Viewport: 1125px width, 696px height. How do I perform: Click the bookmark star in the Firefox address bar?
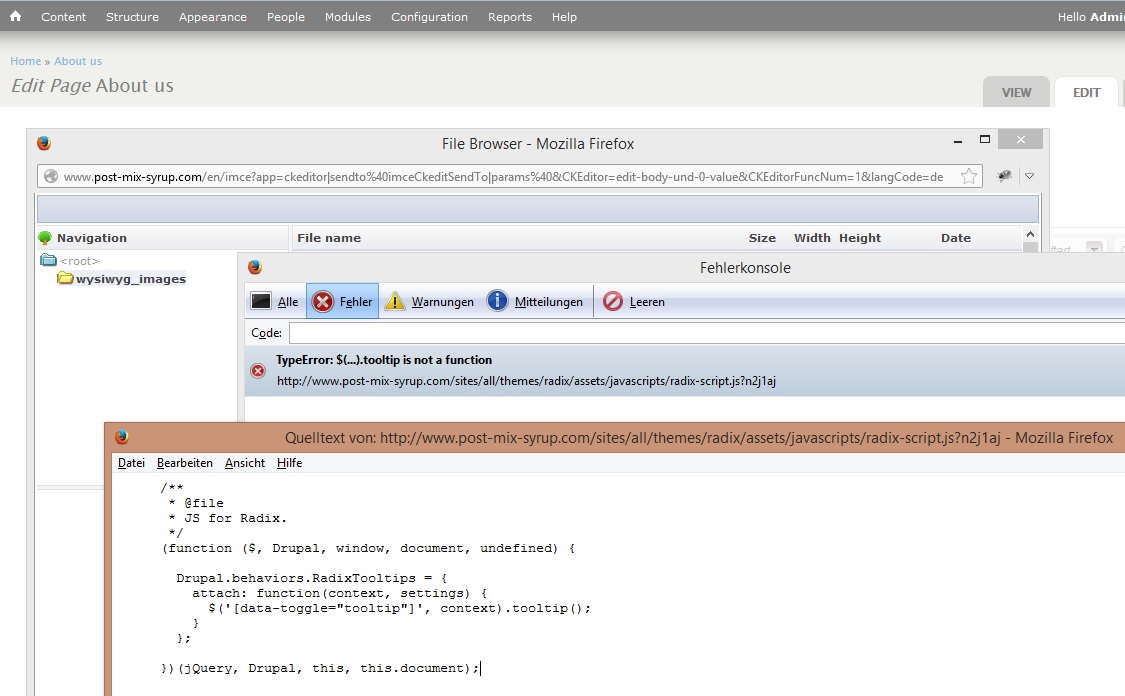pos(967,175)
